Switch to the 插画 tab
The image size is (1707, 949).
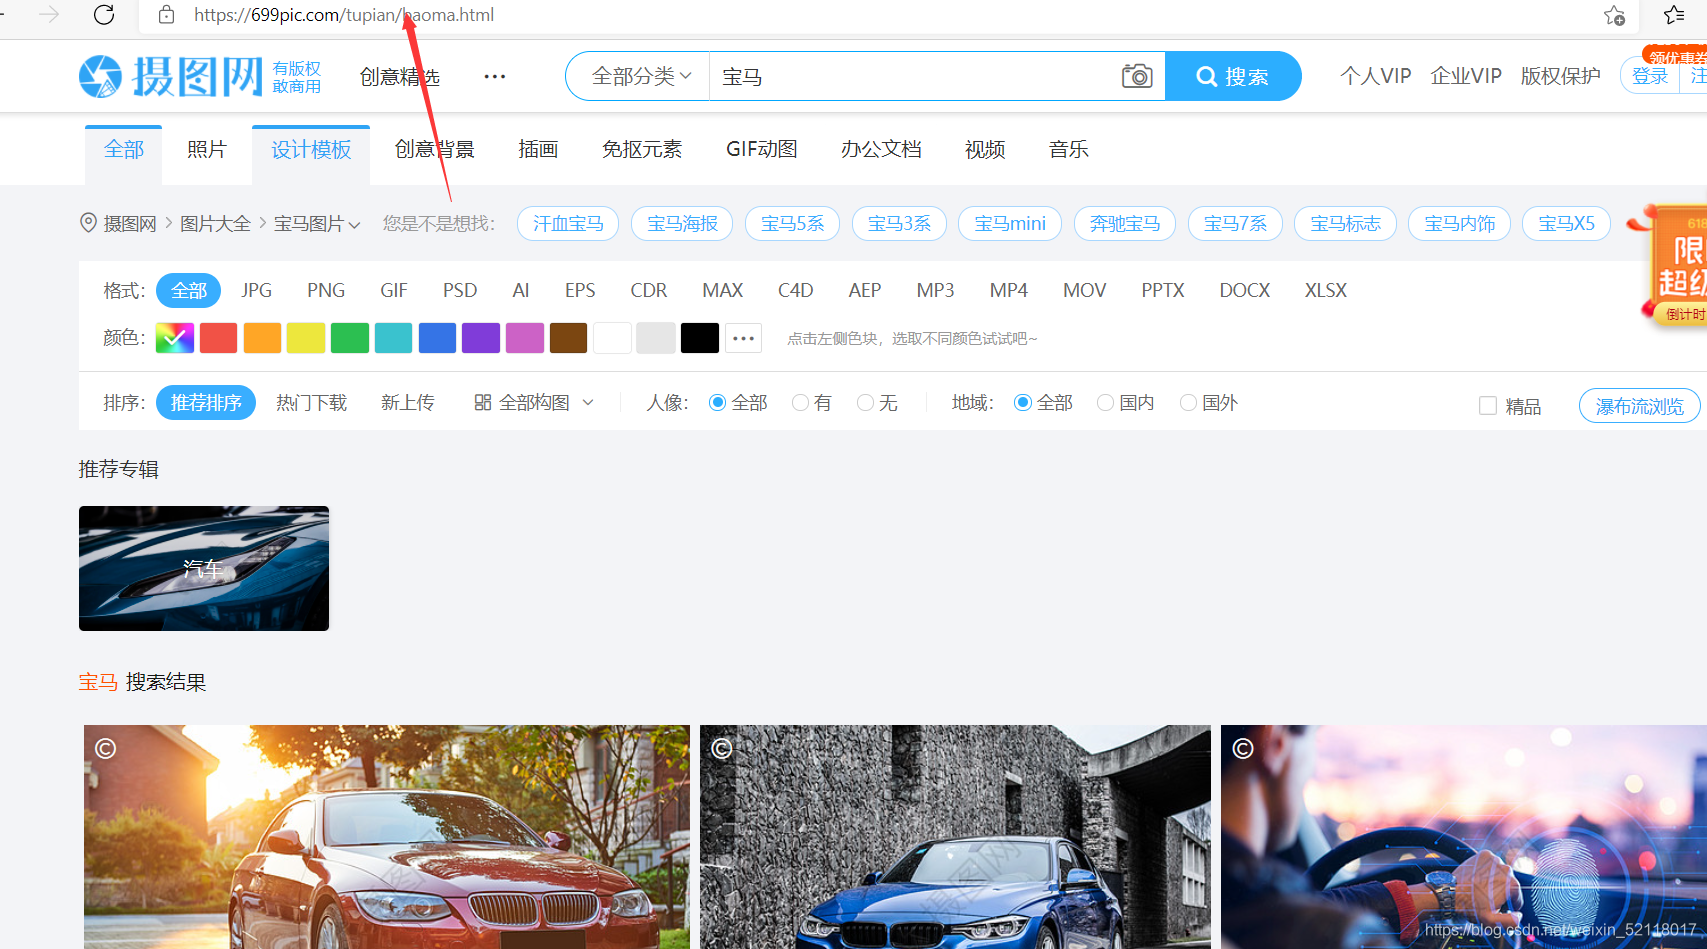538,150
